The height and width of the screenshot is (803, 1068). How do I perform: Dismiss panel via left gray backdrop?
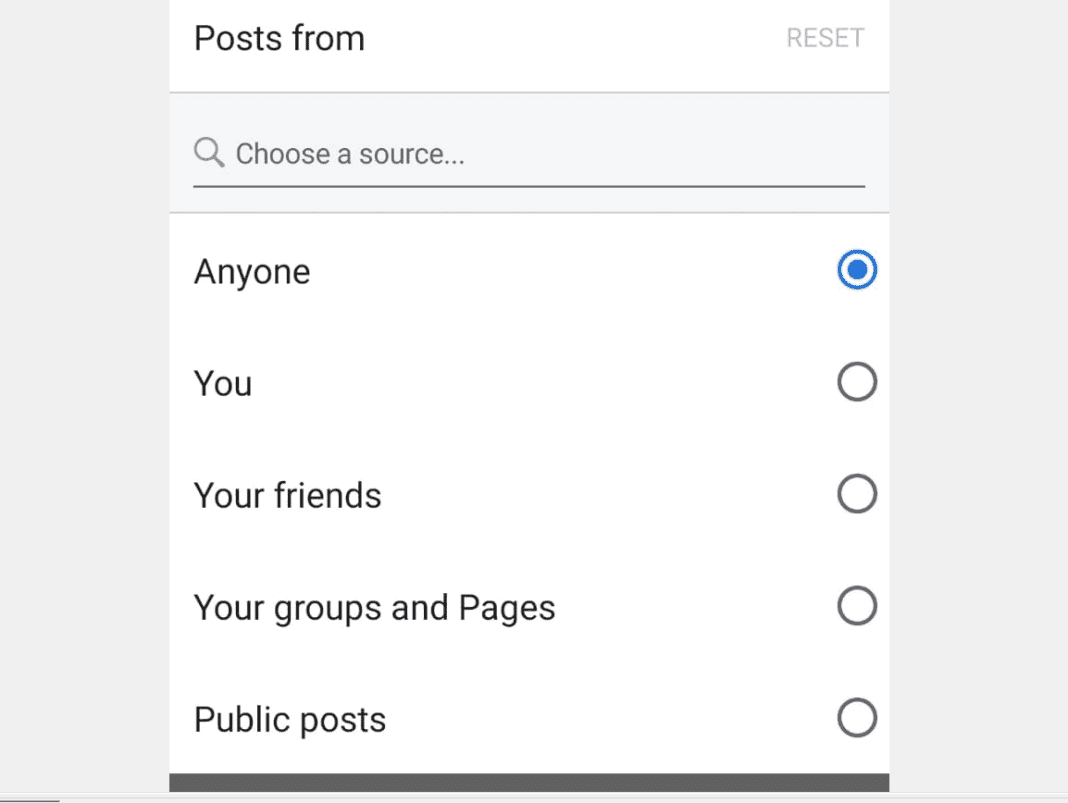pyautogui.click(x=84, y=395)
